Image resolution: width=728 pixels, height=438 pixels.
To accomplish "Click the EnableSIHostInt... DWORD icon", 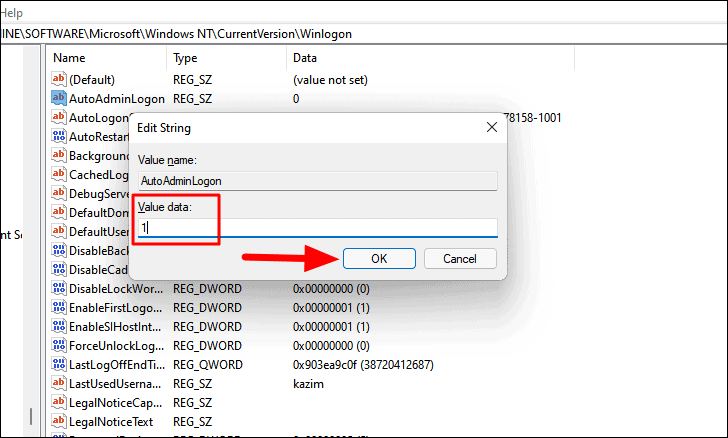I will [58, 327].
